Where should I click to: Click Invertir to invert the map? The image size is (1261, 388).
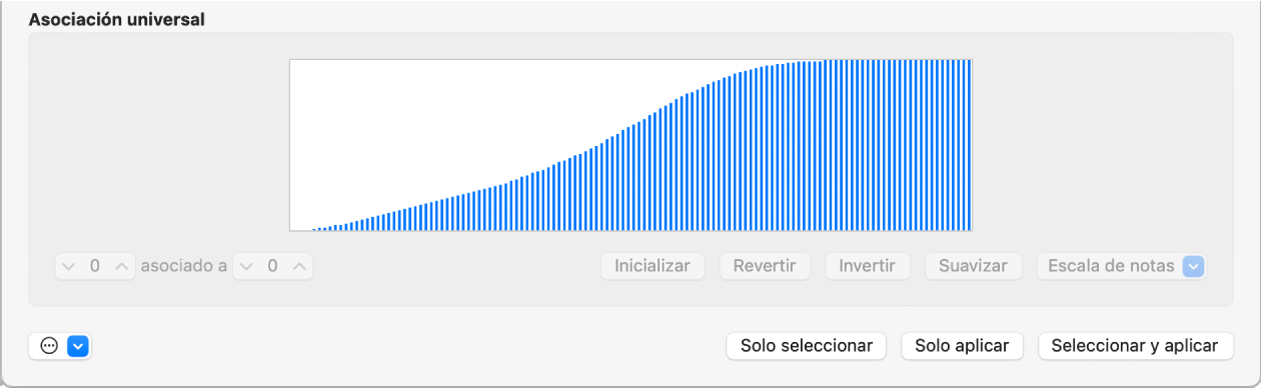[867, 267]
